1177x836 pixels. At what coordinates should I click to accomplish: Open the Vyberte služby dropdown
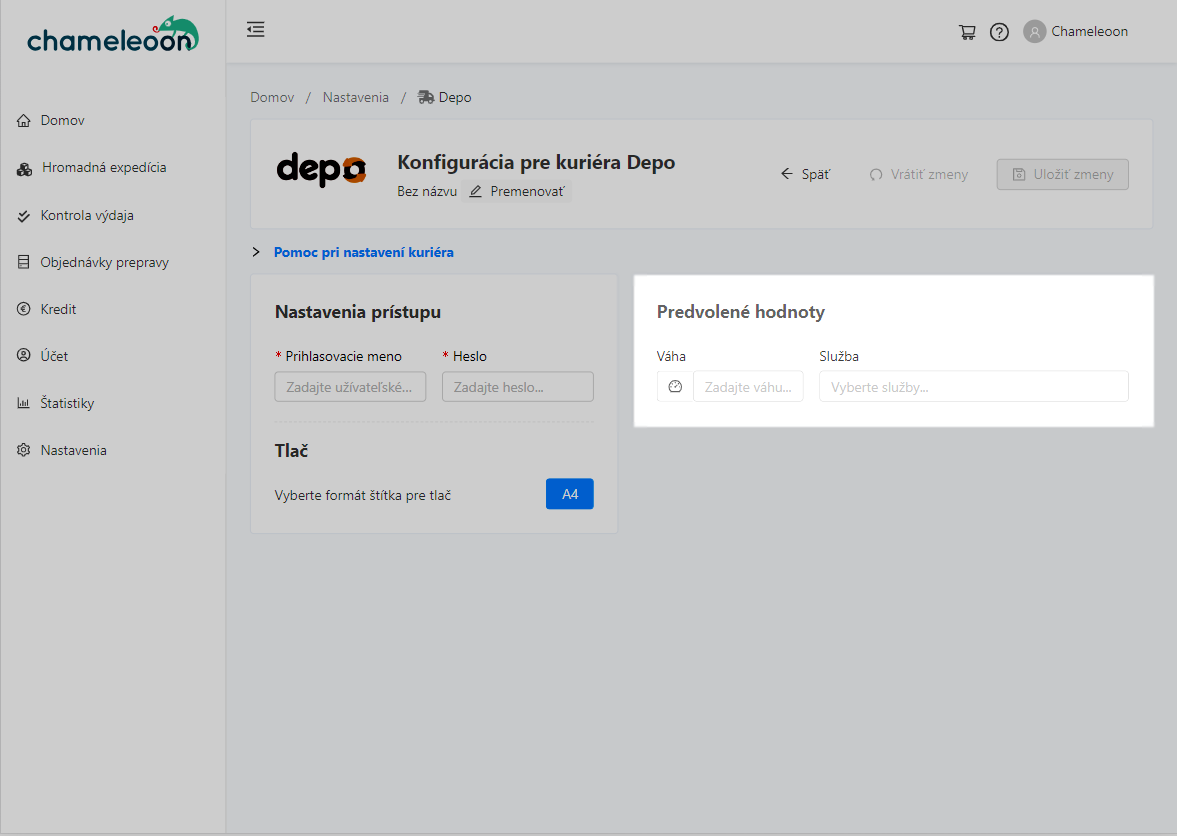973,385
